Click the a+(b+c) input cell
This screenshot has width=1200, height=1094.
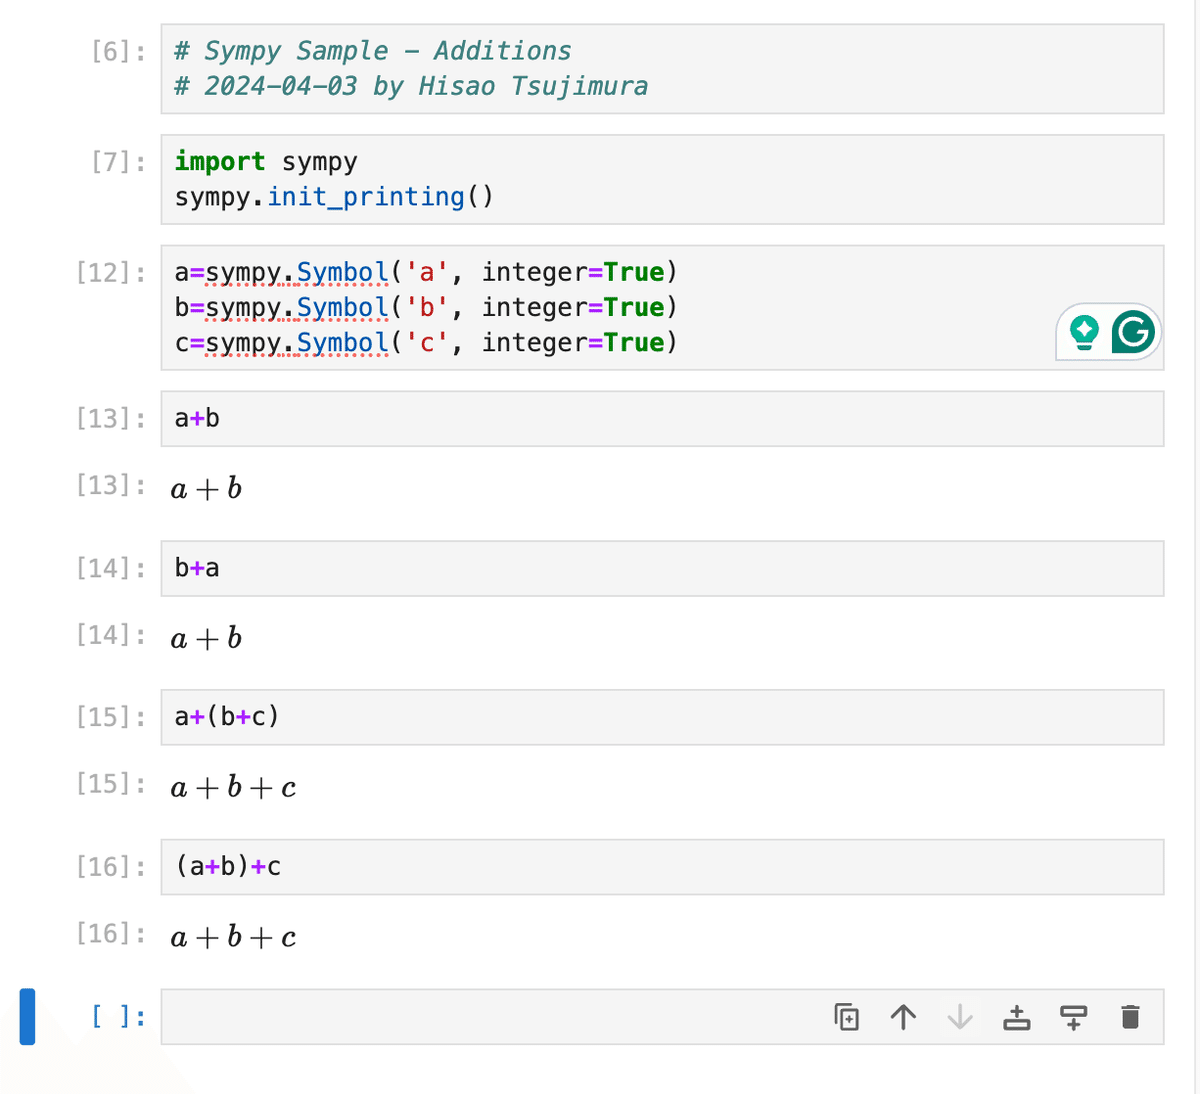[x=660, y=717]
